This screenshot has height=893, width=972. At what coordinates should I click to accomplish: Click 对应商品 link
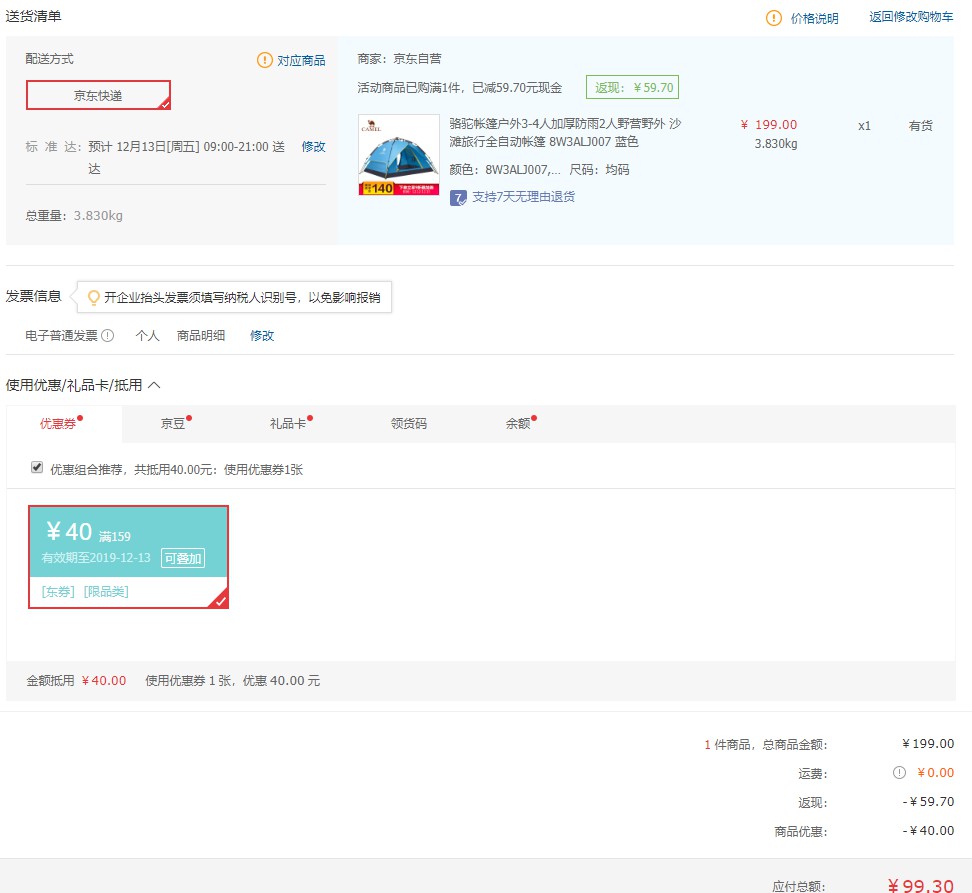coord(301,61)
